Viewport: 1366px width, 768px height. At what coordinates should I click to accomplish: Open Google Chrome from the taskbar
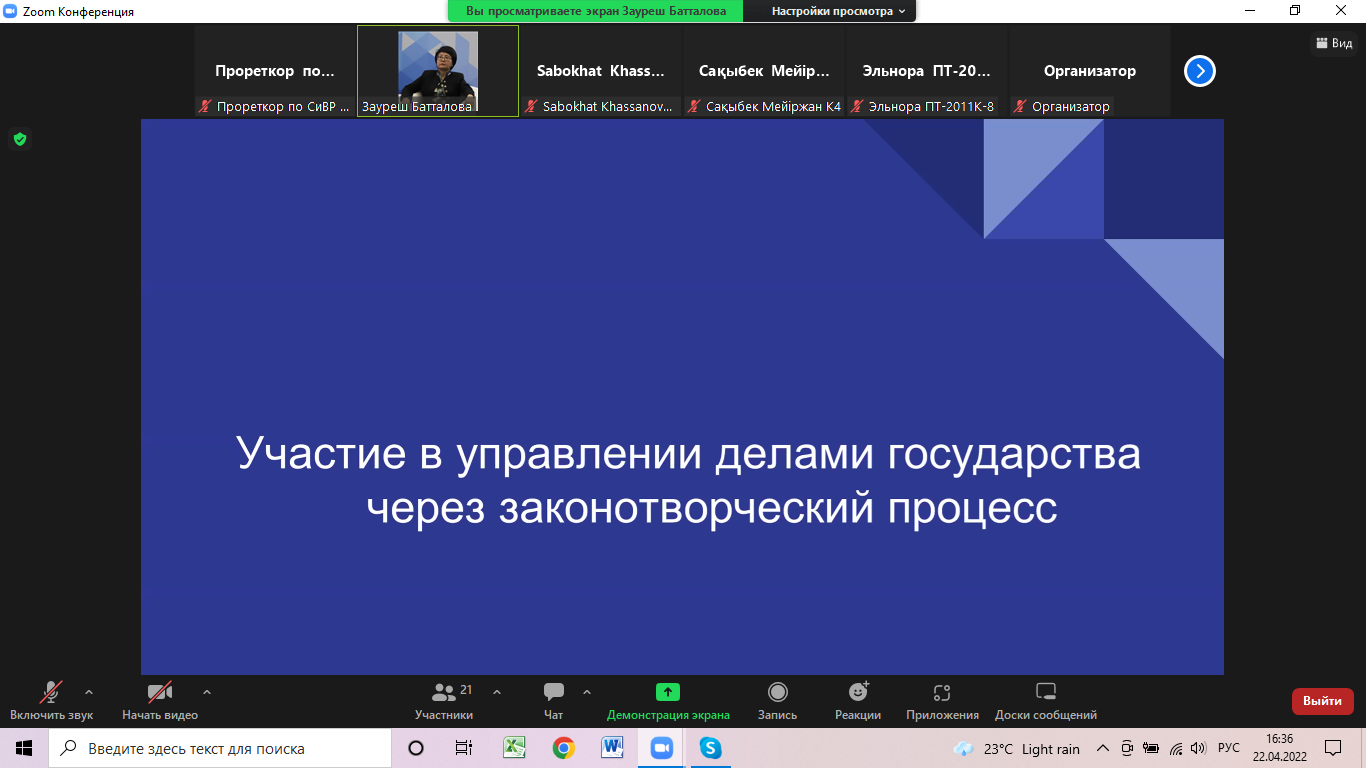click(563, 748)
